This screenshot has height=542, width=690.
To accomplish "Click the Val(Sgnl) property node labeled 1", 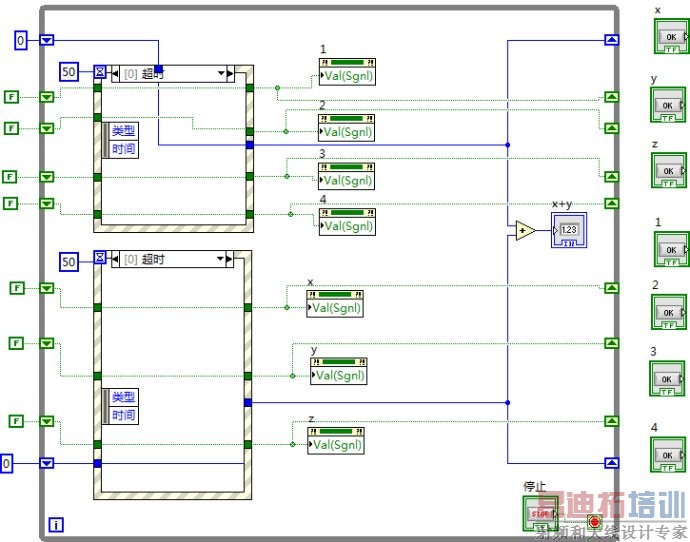I will click(x=347, y=71).
